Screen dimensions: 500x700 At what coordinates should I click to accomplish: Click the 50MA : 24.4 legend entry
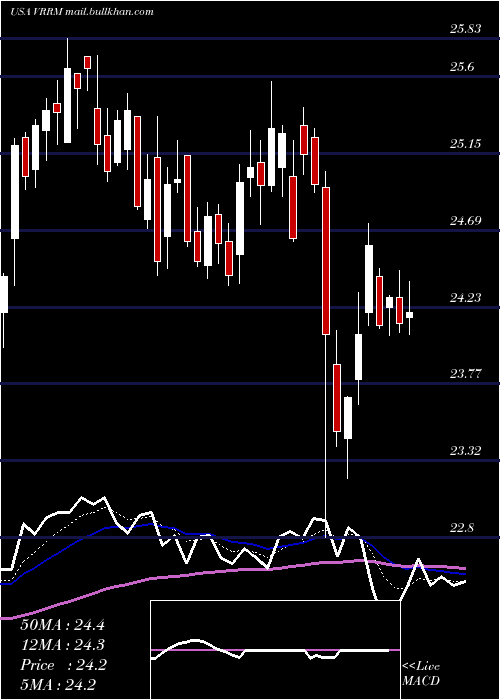[62, 625]
